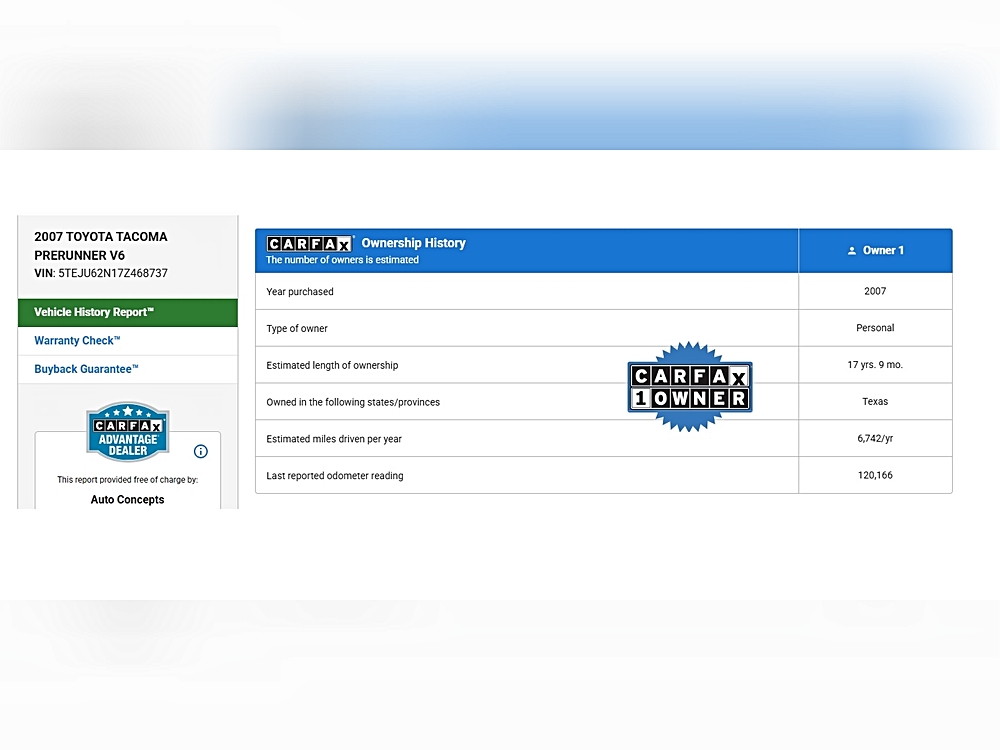Click the blue info circle icon

tap(200, 451)
